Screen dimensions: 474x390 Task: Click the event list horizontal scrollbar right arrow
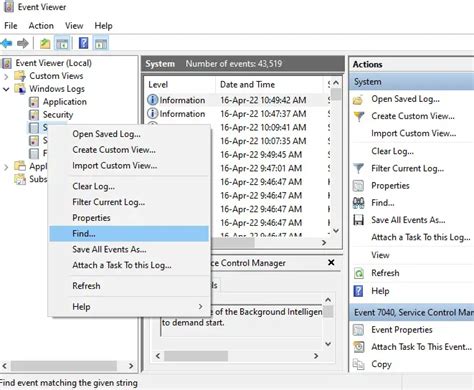tap(324, 243)
